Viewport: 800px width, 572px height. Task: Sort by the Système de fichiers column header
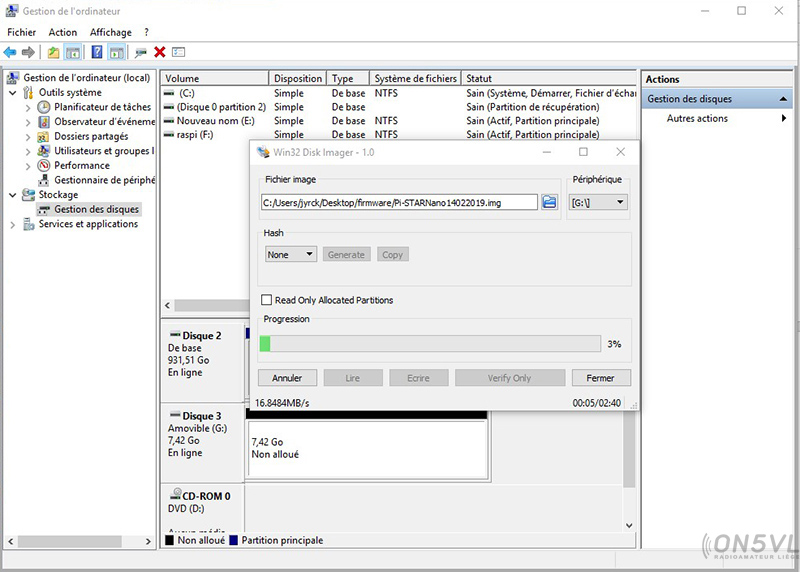tap(415, 78)
